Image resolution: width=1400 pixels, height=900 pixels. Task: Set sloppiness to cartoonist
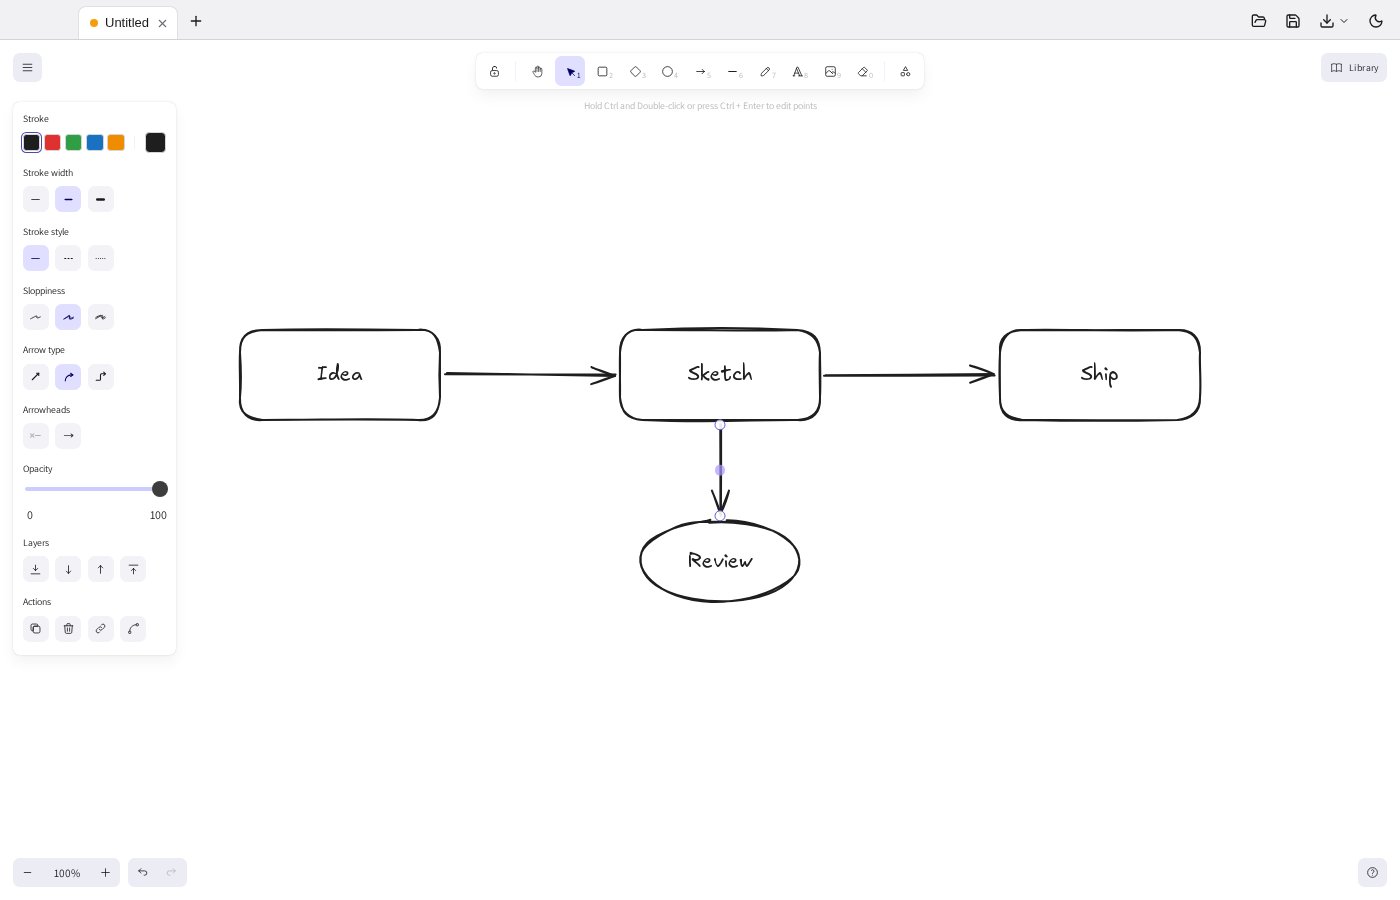click(x=100, y=318)
